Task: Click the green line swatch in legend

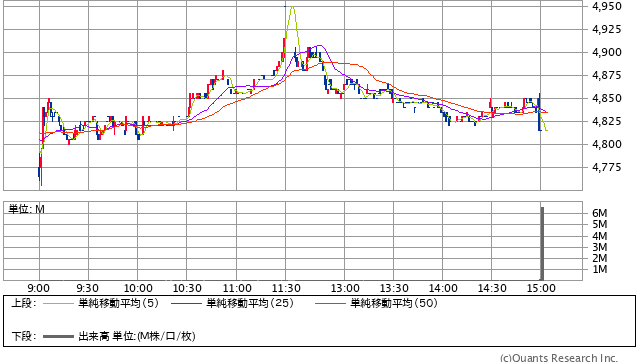Action: coord(58,303)
